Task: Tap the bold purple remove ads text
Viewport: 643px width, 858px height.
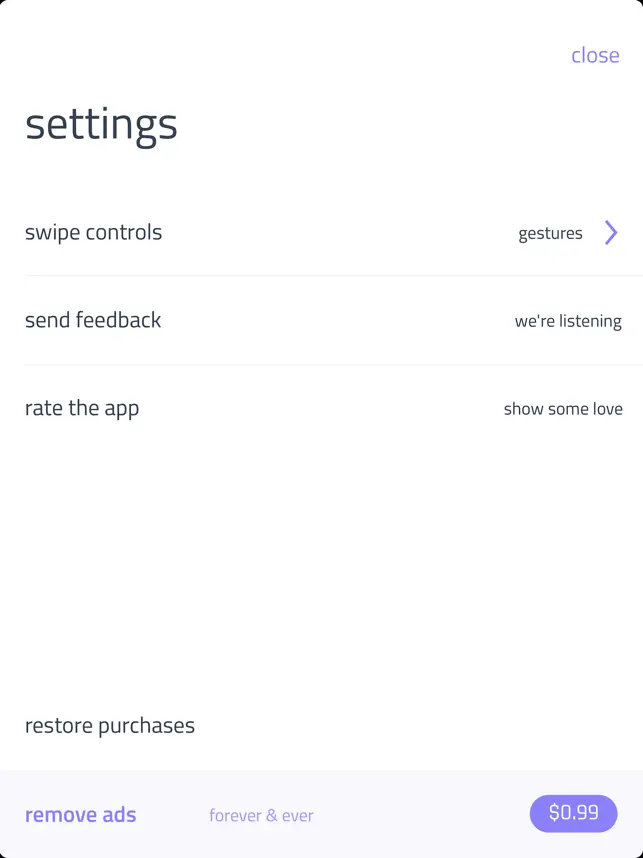Action: [80, 815]
